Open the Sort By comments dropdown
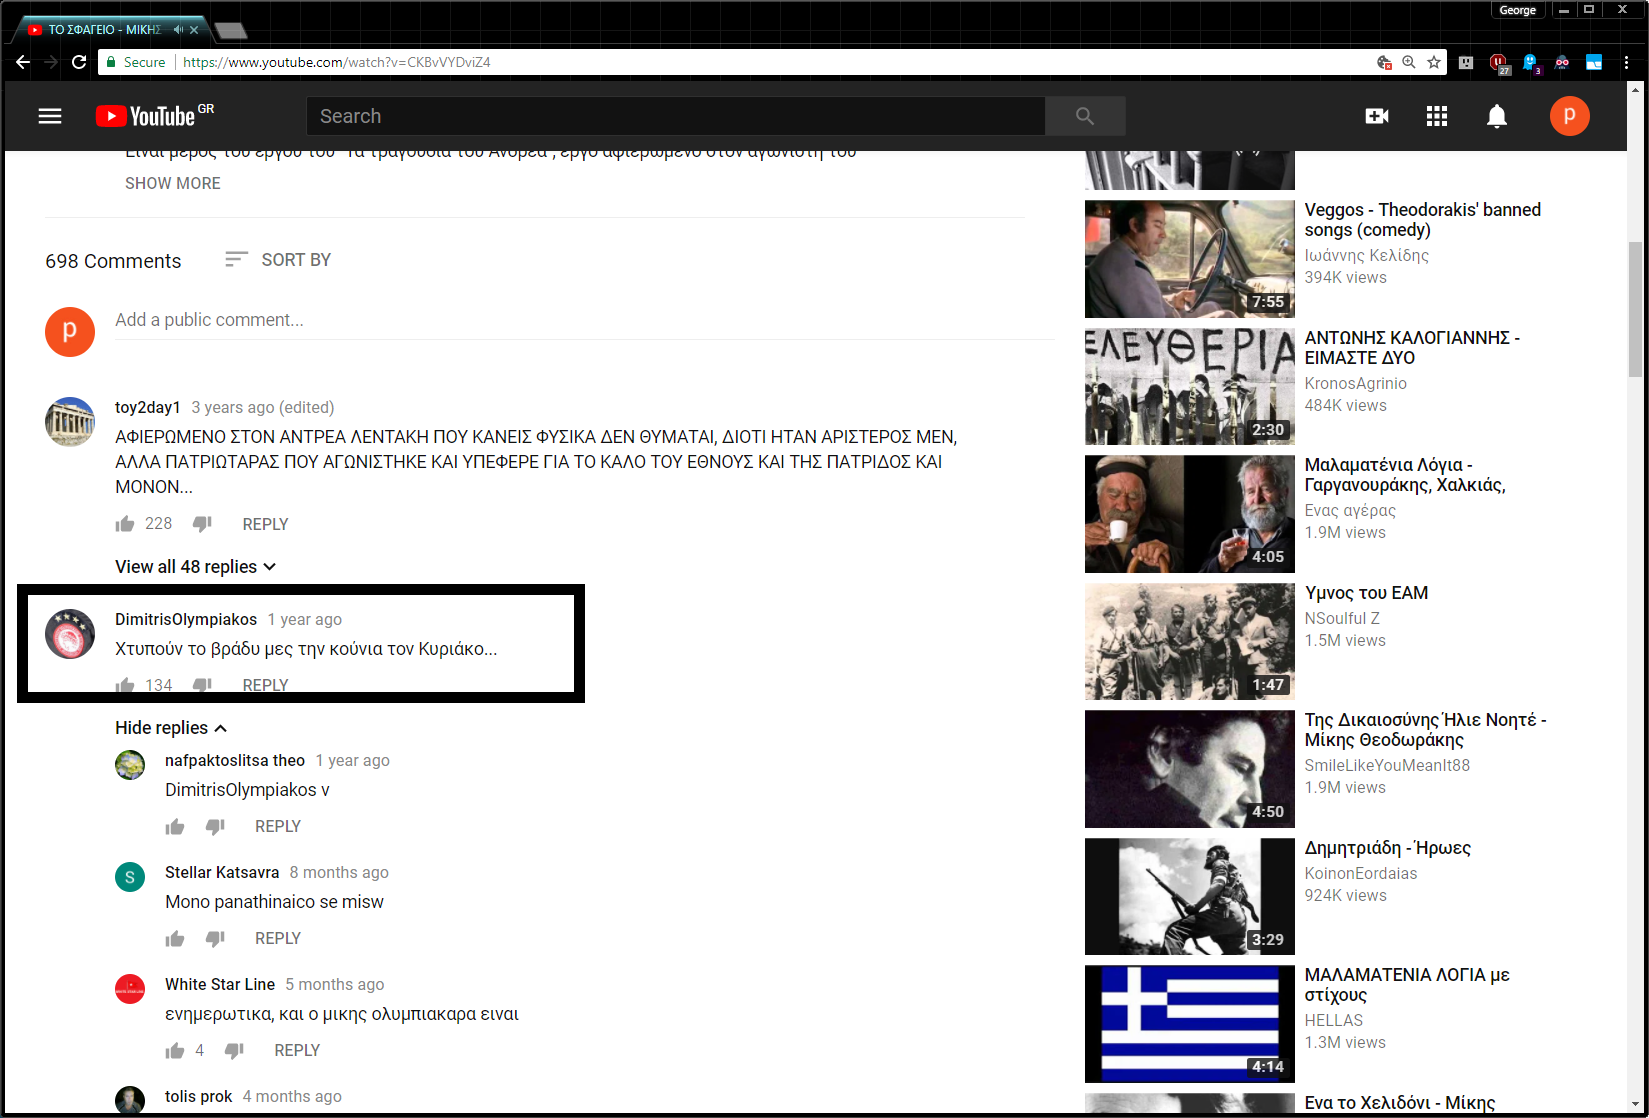 [278, 260]
